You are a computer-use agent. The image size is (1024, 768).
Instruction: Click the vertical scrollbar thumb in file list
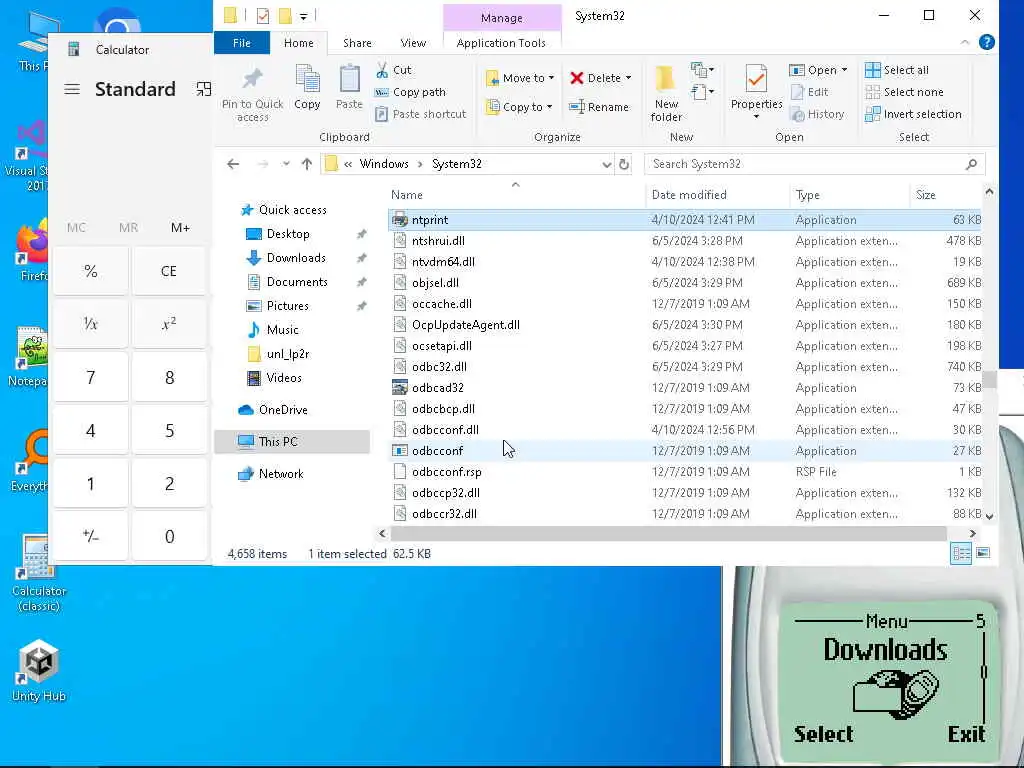coord(989,379)
